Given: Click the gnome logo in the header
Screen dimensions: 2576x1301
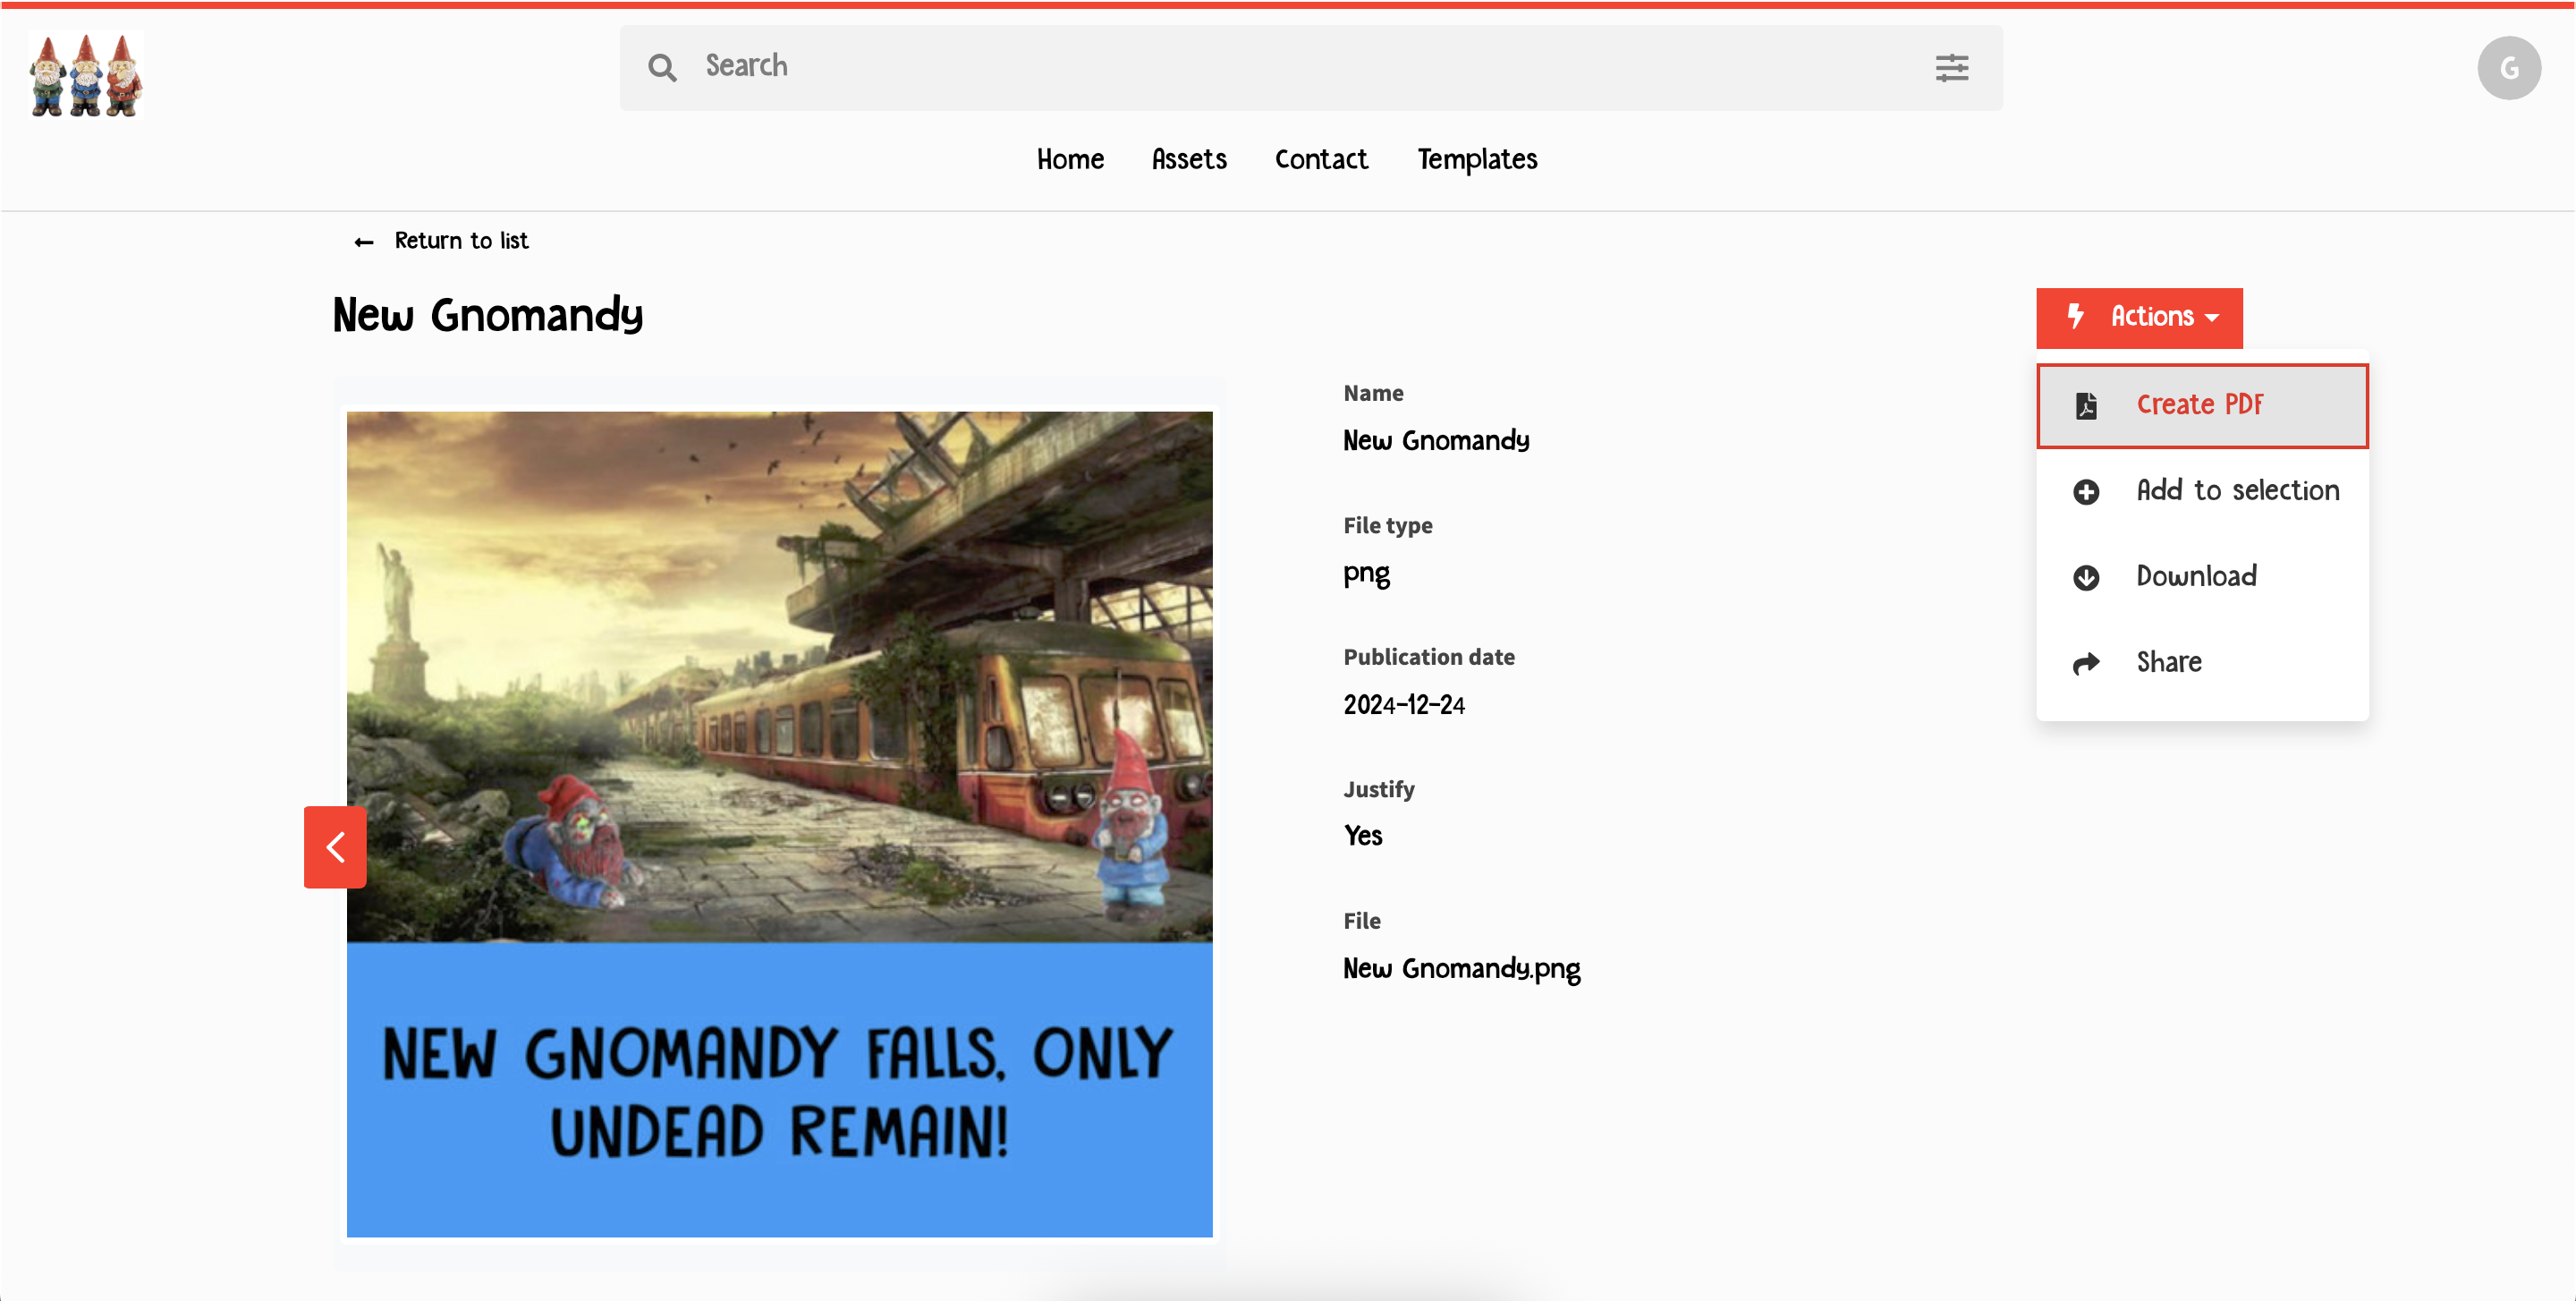Looking at the screenshot, I should (86, 75).
